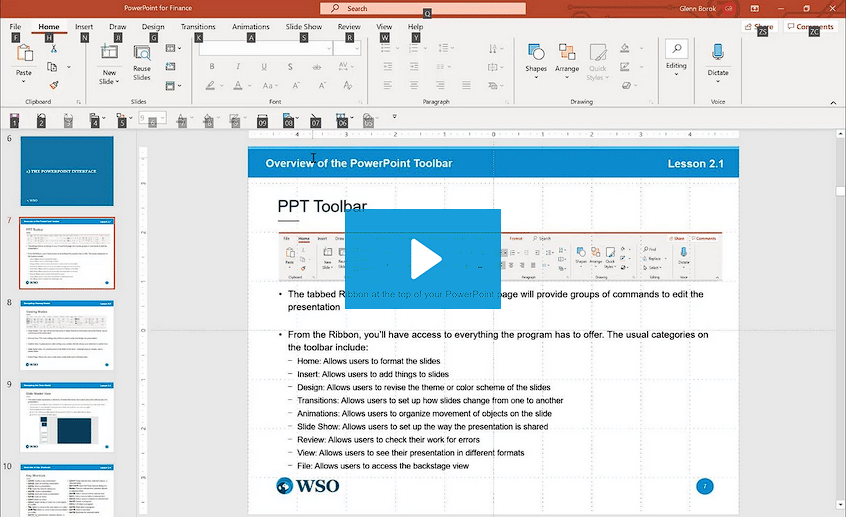Open the slide Layout dropdown

173,48
